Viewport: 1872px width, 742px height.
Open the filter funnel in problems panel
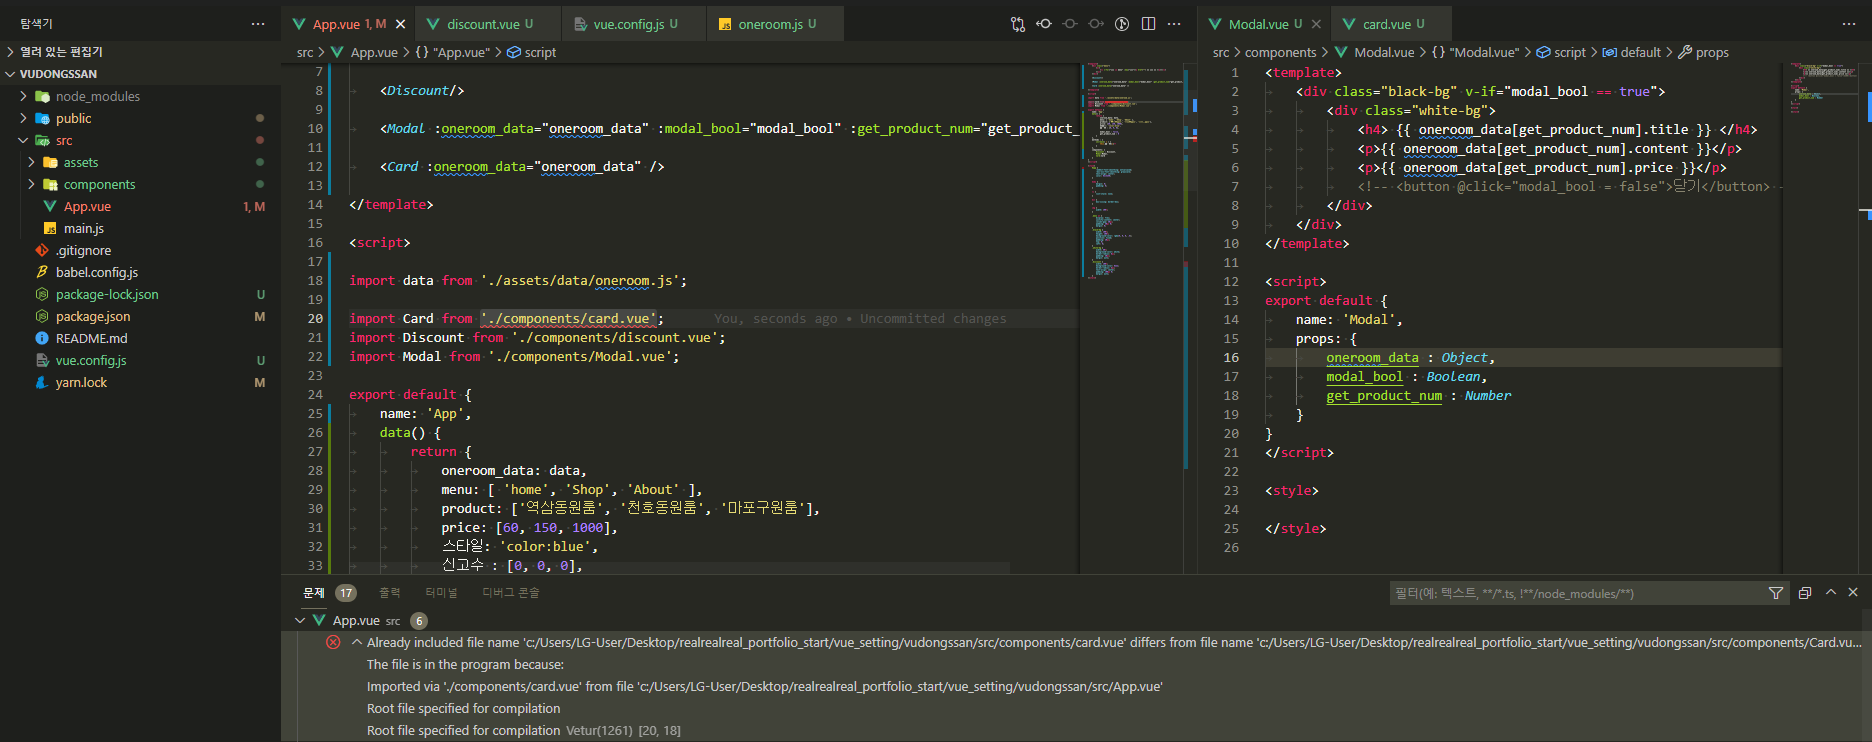(x=1776, y=593)
